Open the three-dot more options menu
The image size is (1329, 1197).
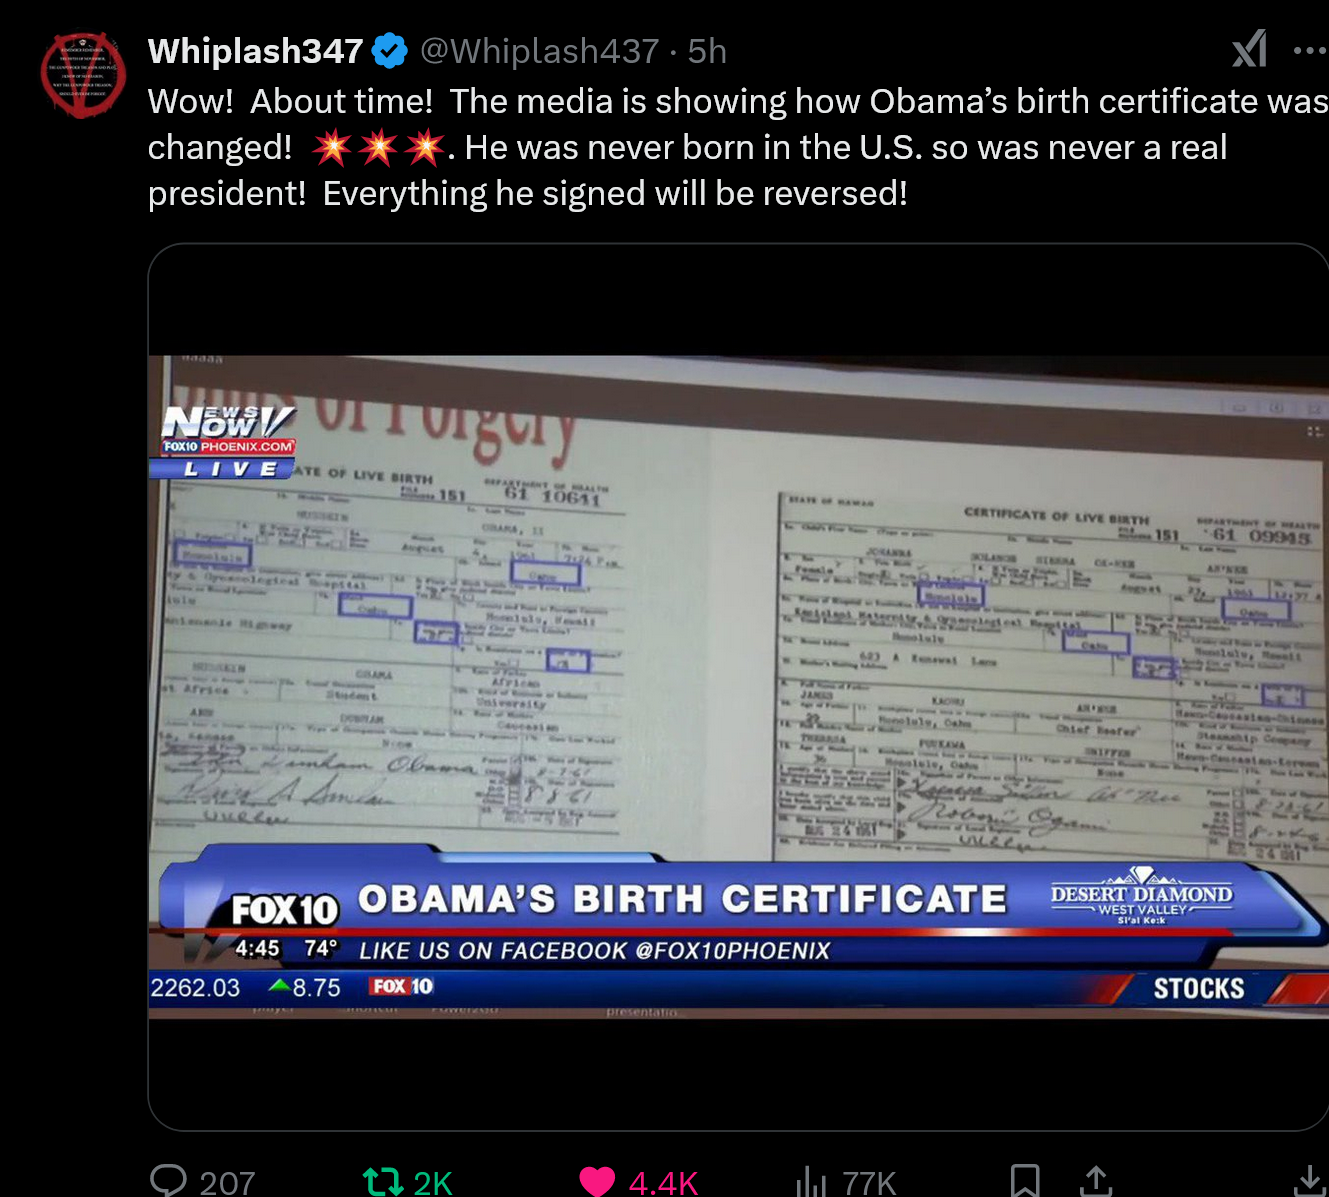pyautogui.click(x=1310, y=50)
